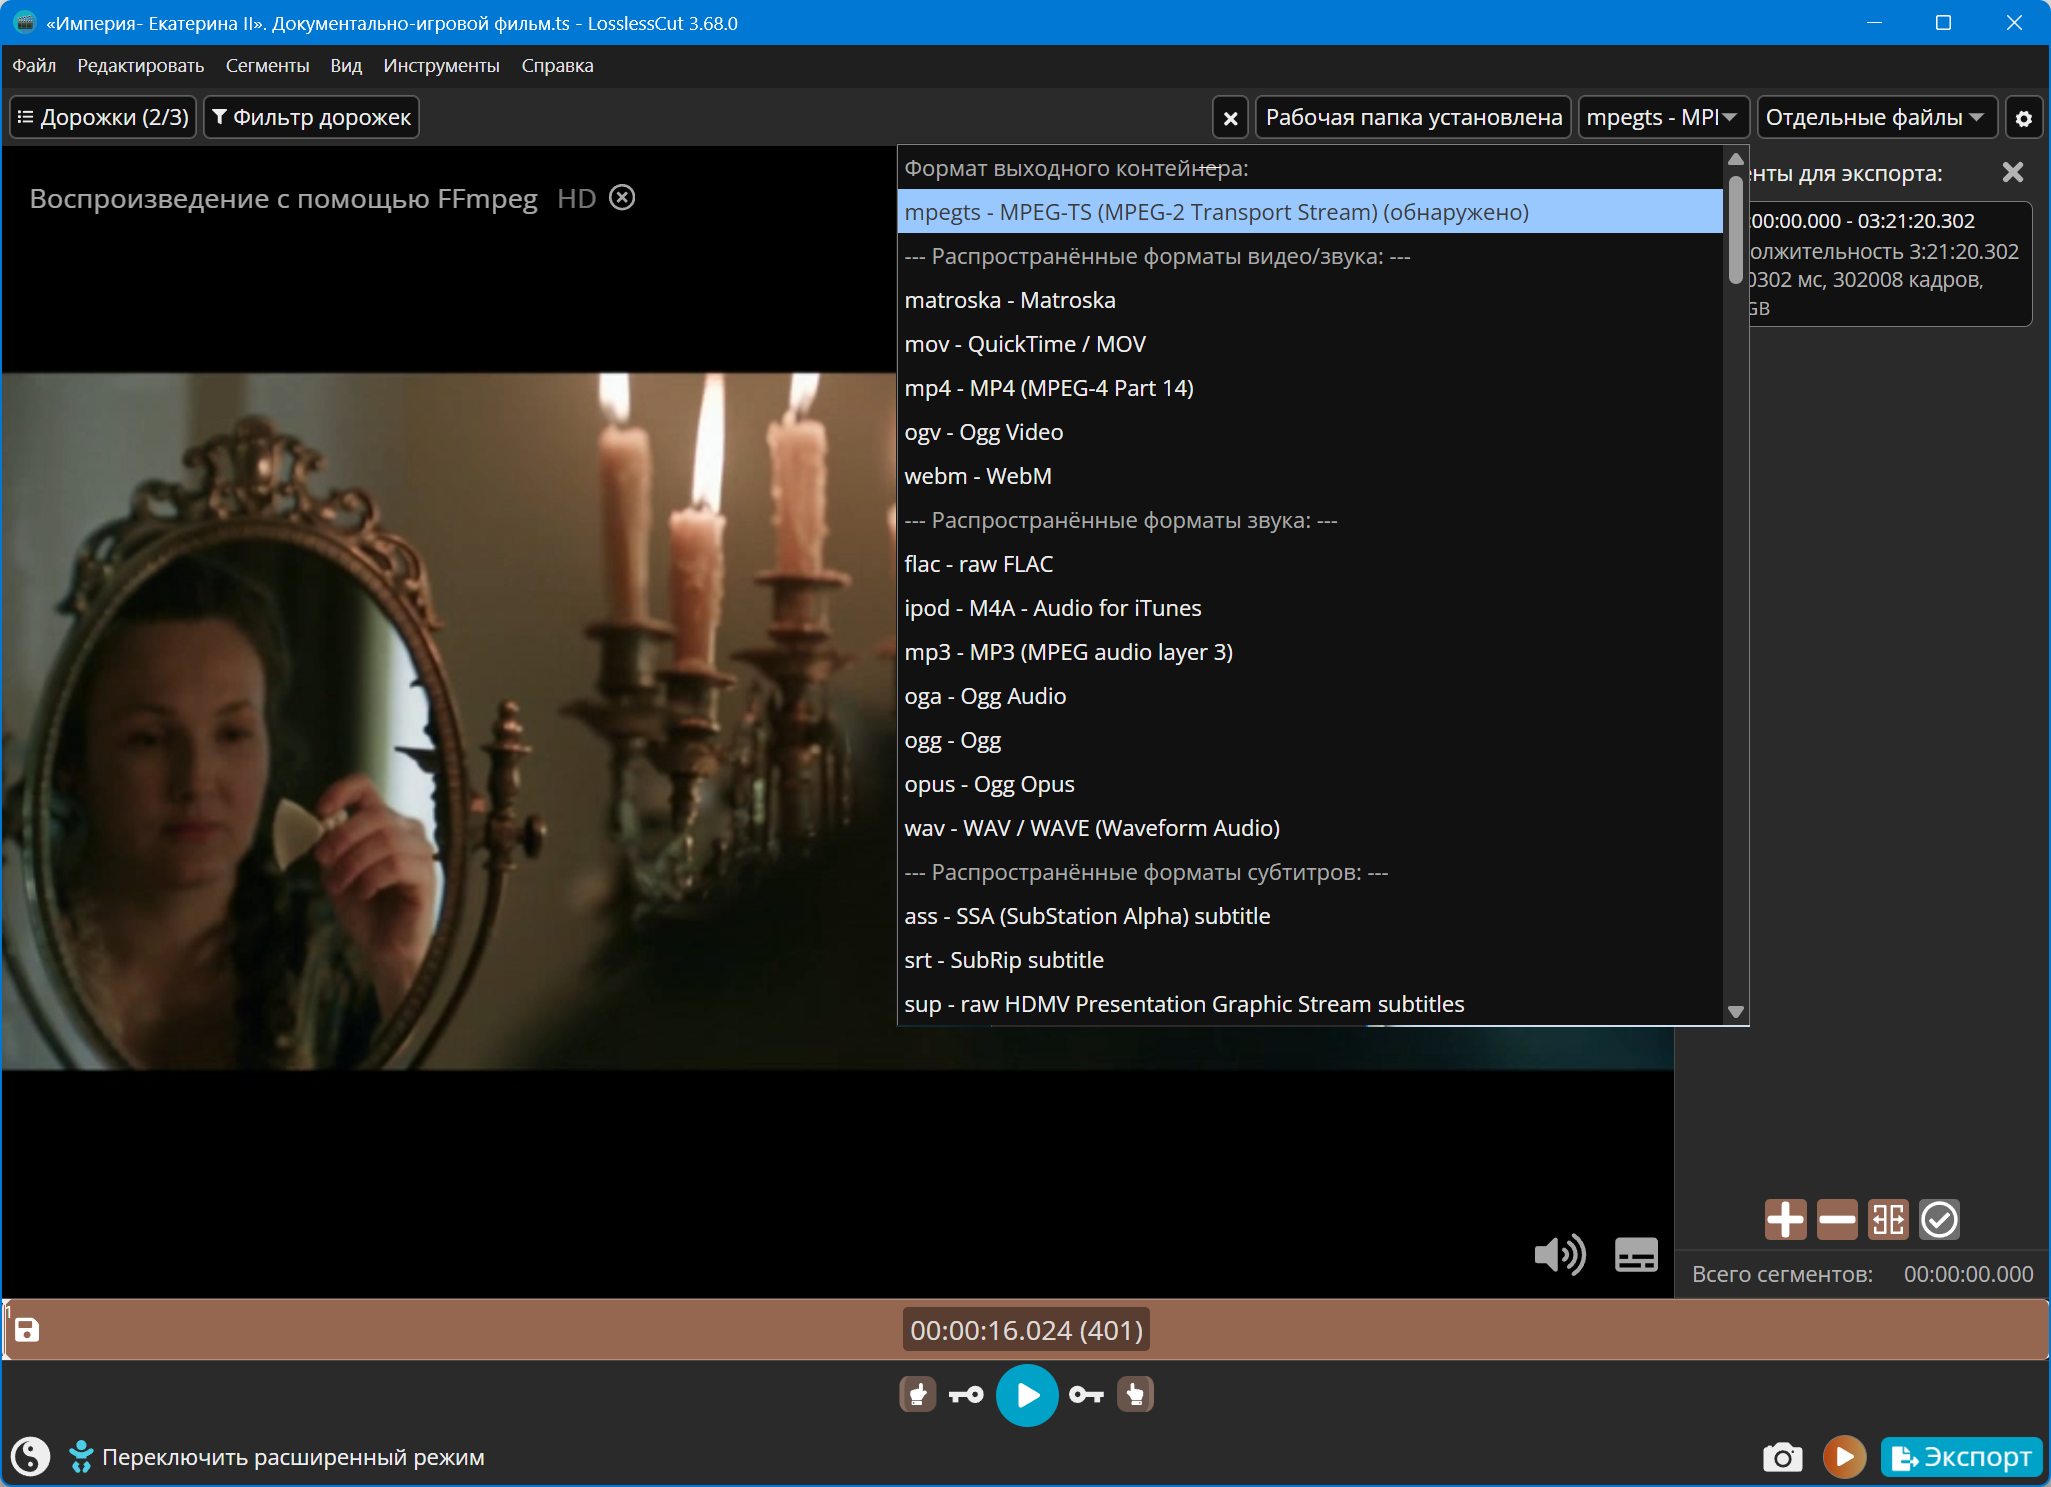Select 'mp4 - MP4 (MPEG-4 Part 14)' format
The image size is (2051, 1487).
1049,388
